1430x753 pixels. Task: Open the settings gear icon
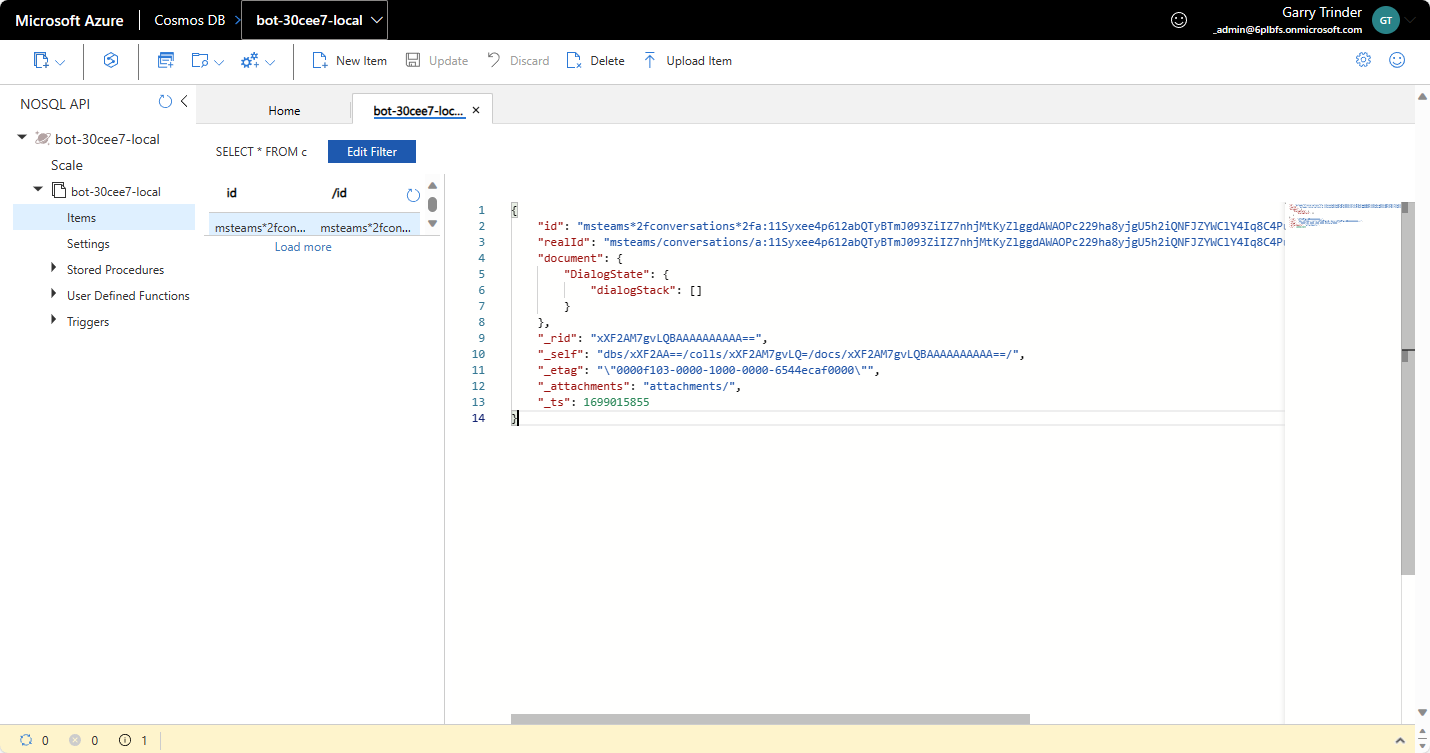tap(1363, 60)
